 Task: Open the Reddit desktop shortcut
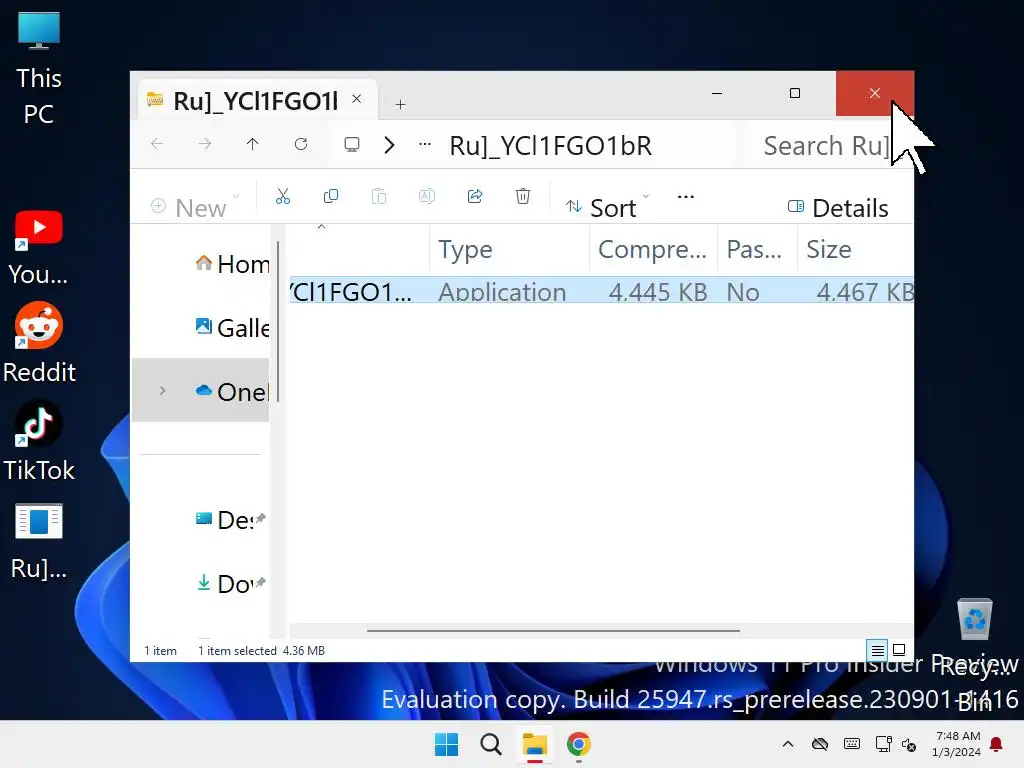(39, 344)
